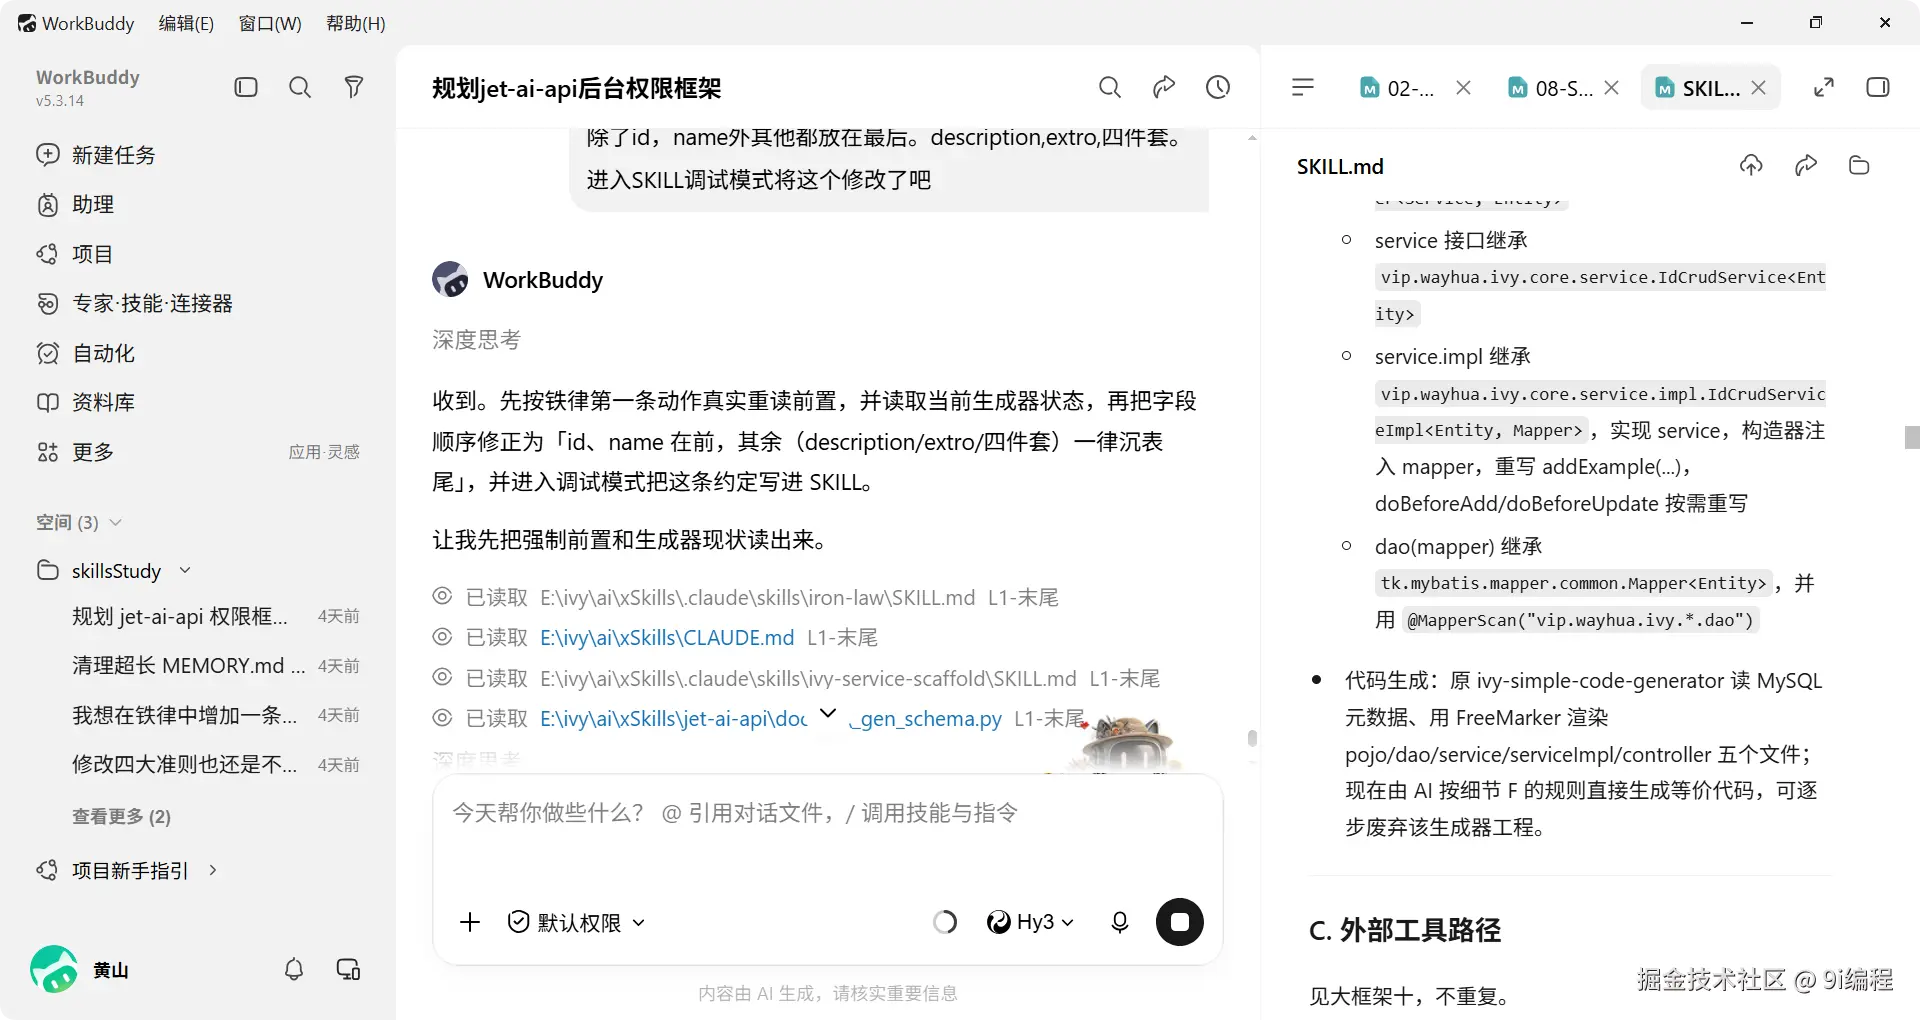Expand the 深度思考 reasoning section
The height and width of the screenshot is (1020, 1920).
click(476, 340)
